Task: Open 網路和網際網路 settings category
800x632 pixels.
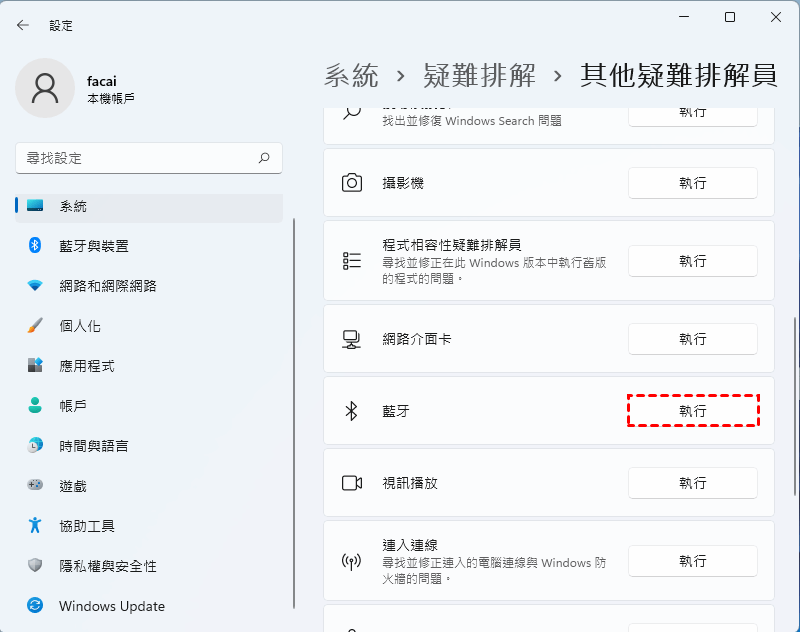Action: coord(149,286)
